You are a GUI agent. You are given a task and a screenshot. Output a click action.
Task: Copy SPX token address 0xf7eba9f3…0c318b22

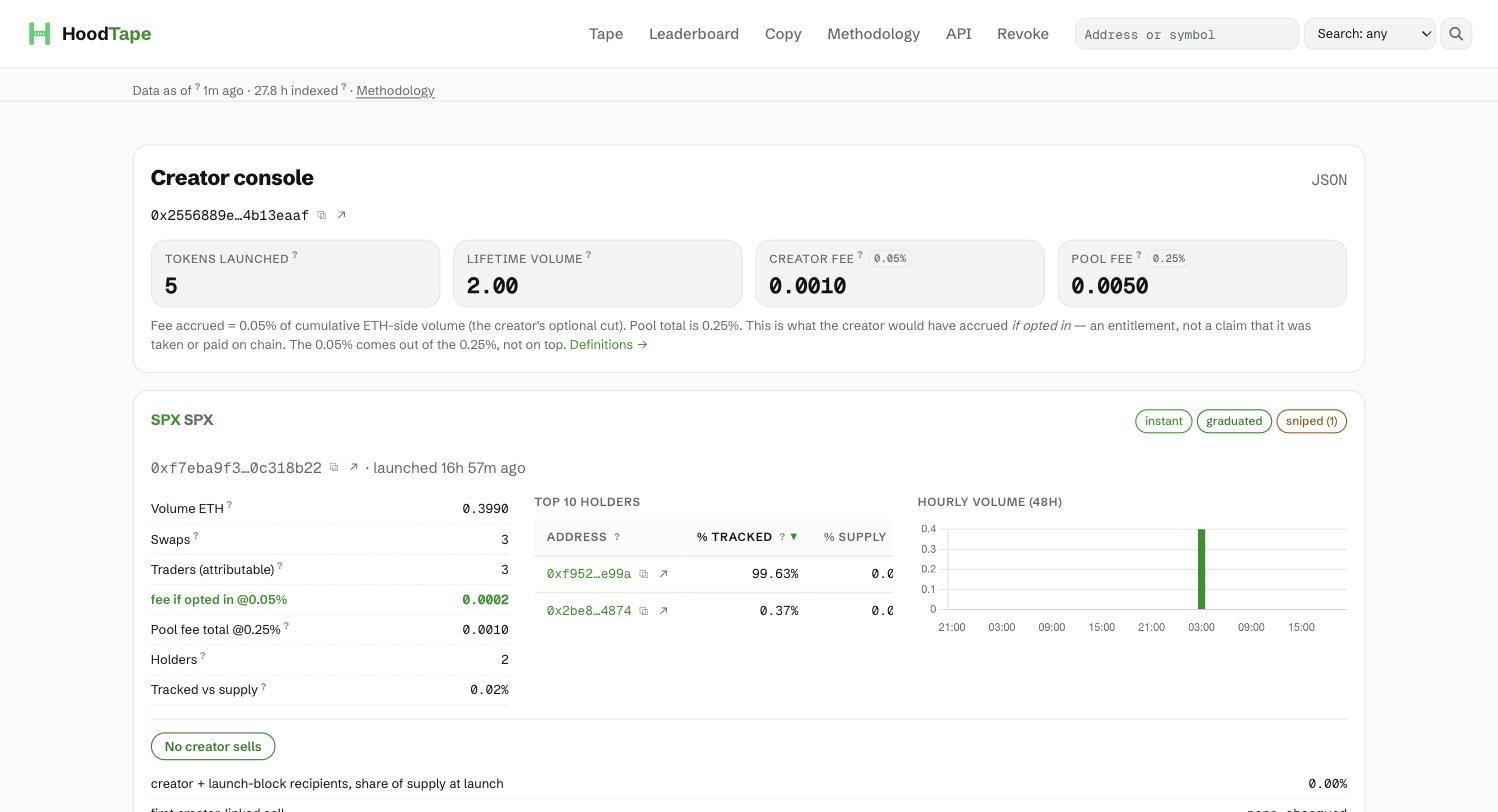tap(334, 467)
